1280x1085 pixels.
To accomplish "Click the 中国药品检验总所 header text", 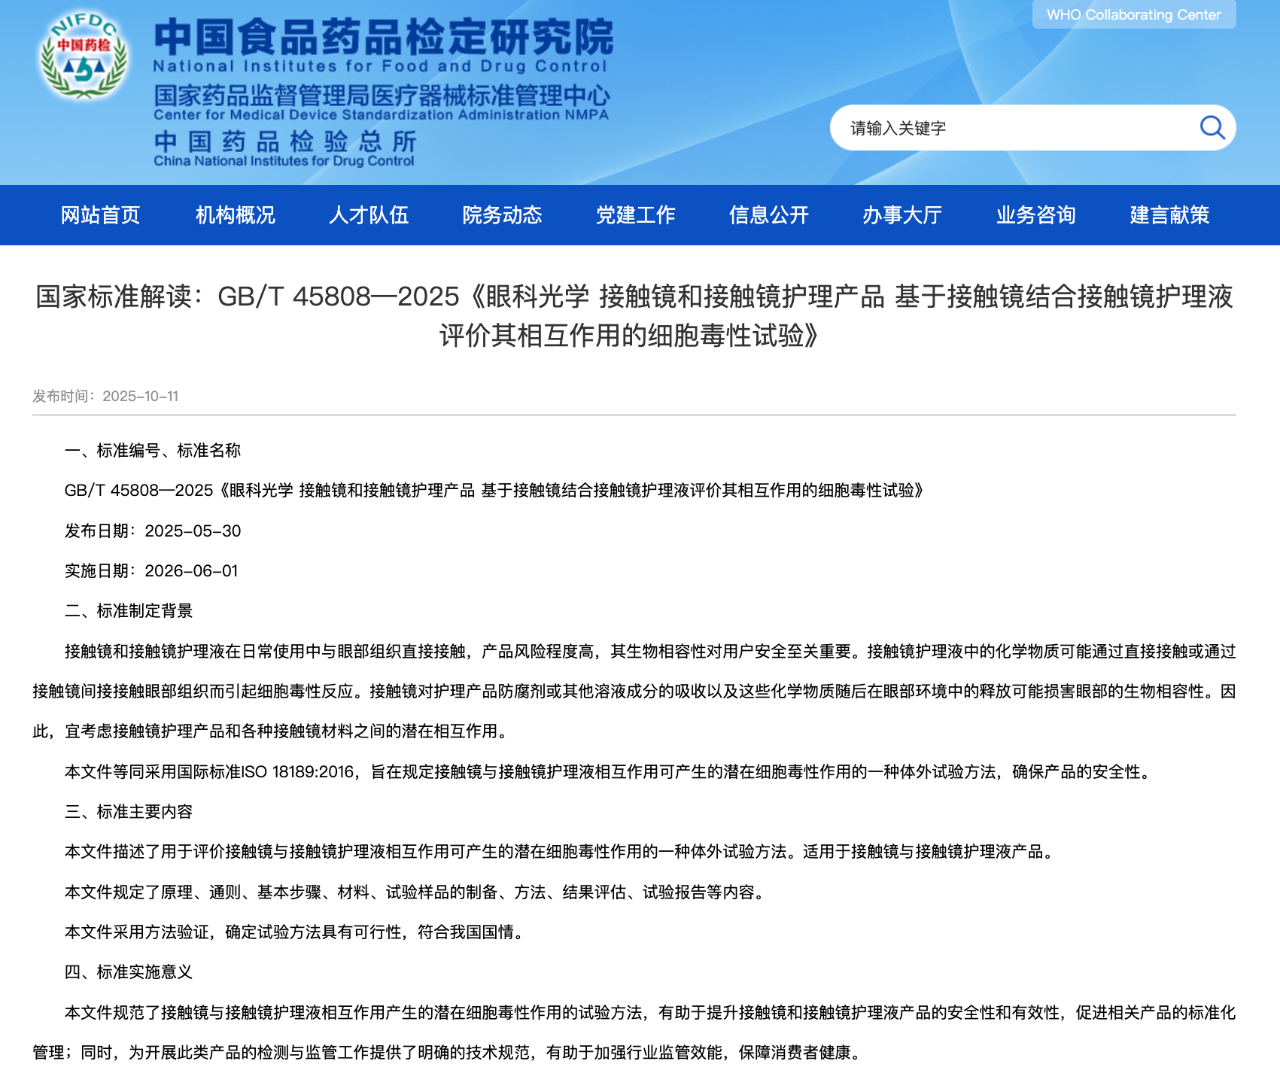I will [284, 141].
